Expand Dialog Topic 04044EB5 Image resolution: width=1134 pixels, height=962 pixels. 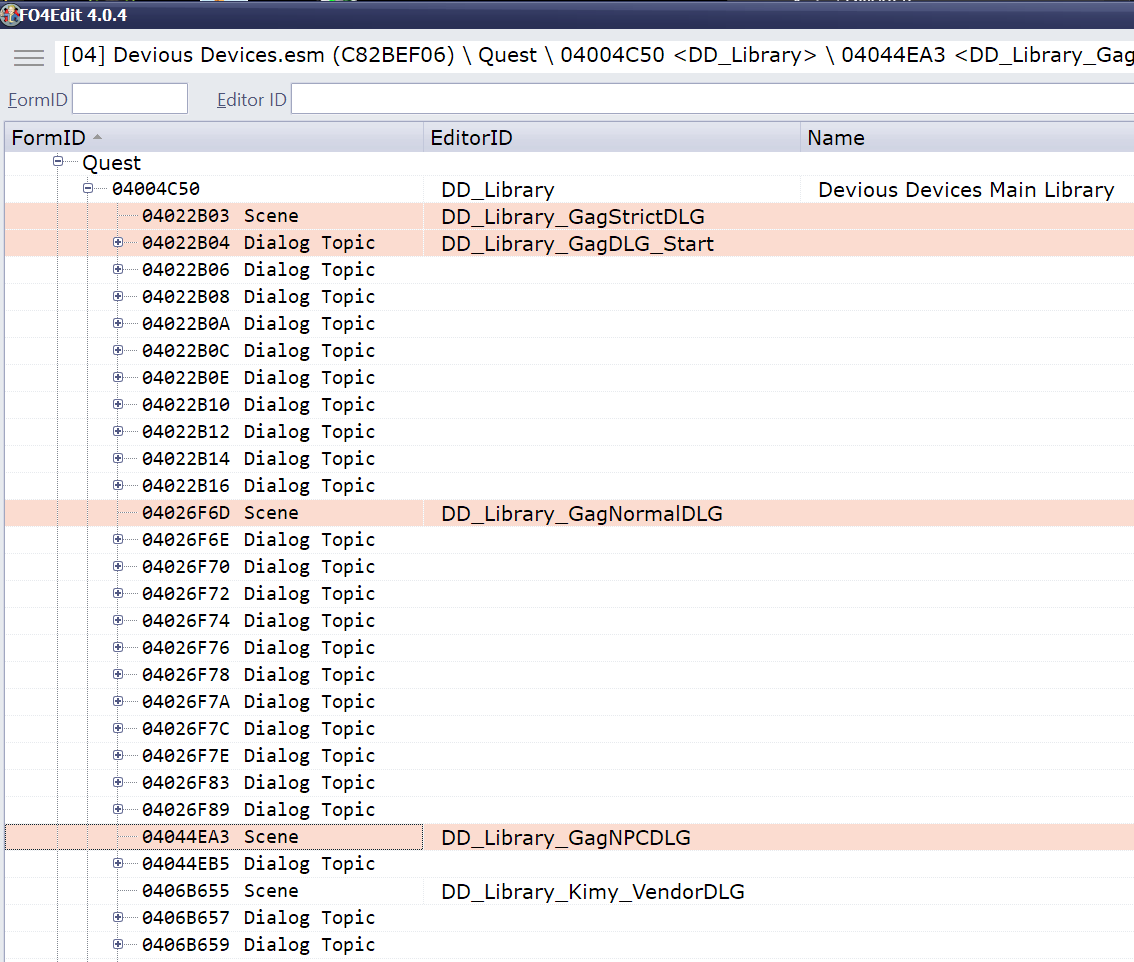click(x=118, y=863)
